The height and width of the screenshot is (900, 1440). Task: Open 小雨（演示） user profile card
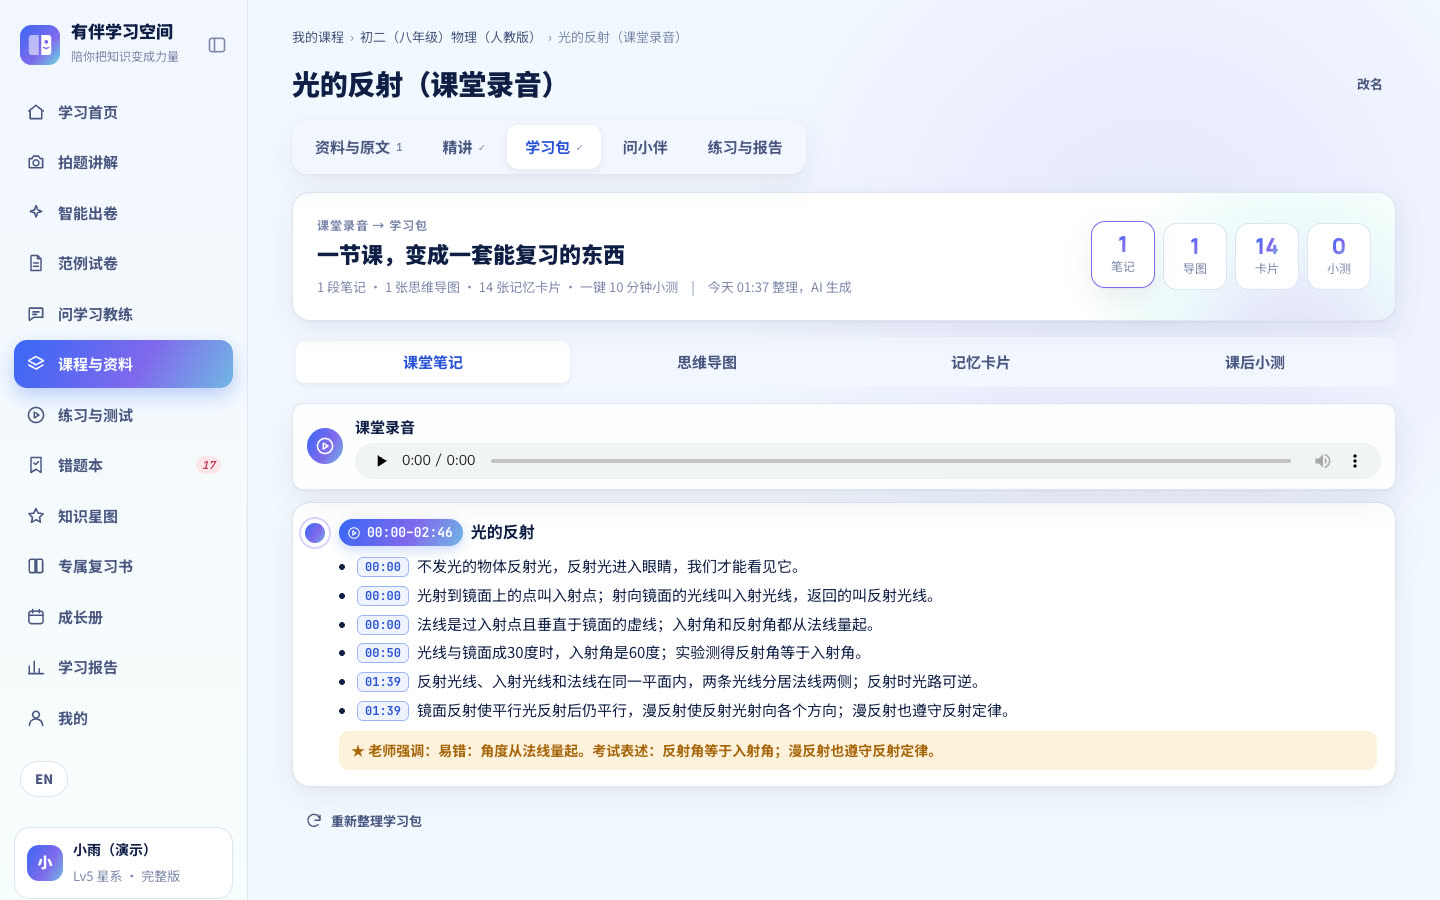click(x=123, y=862)
